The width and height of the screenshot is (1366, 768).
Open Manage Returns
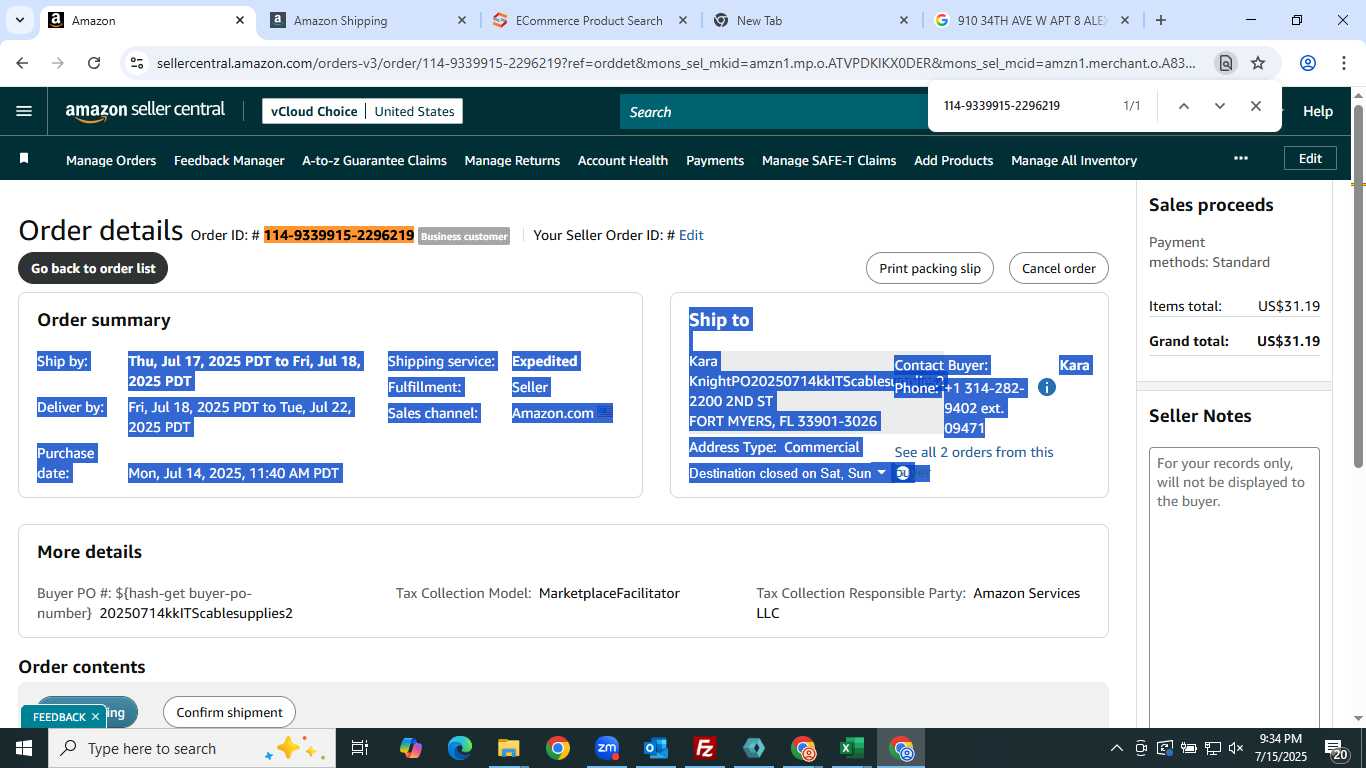tap(512, 160)
